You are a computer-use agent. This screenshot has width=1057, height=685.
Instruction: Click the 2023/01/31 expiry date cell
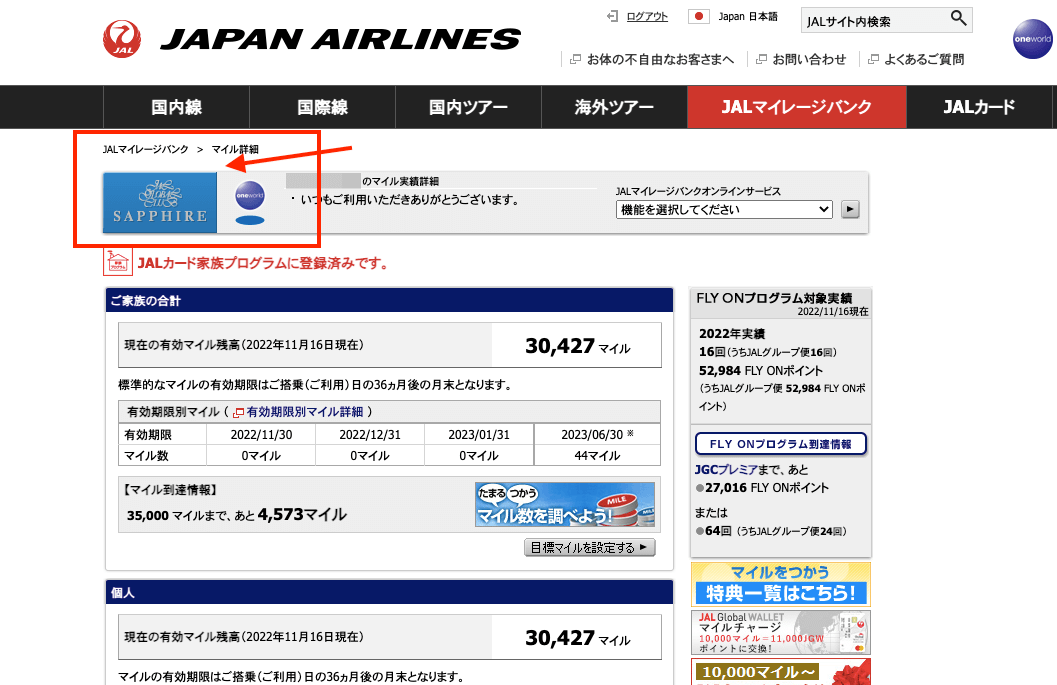click(479, 435)
